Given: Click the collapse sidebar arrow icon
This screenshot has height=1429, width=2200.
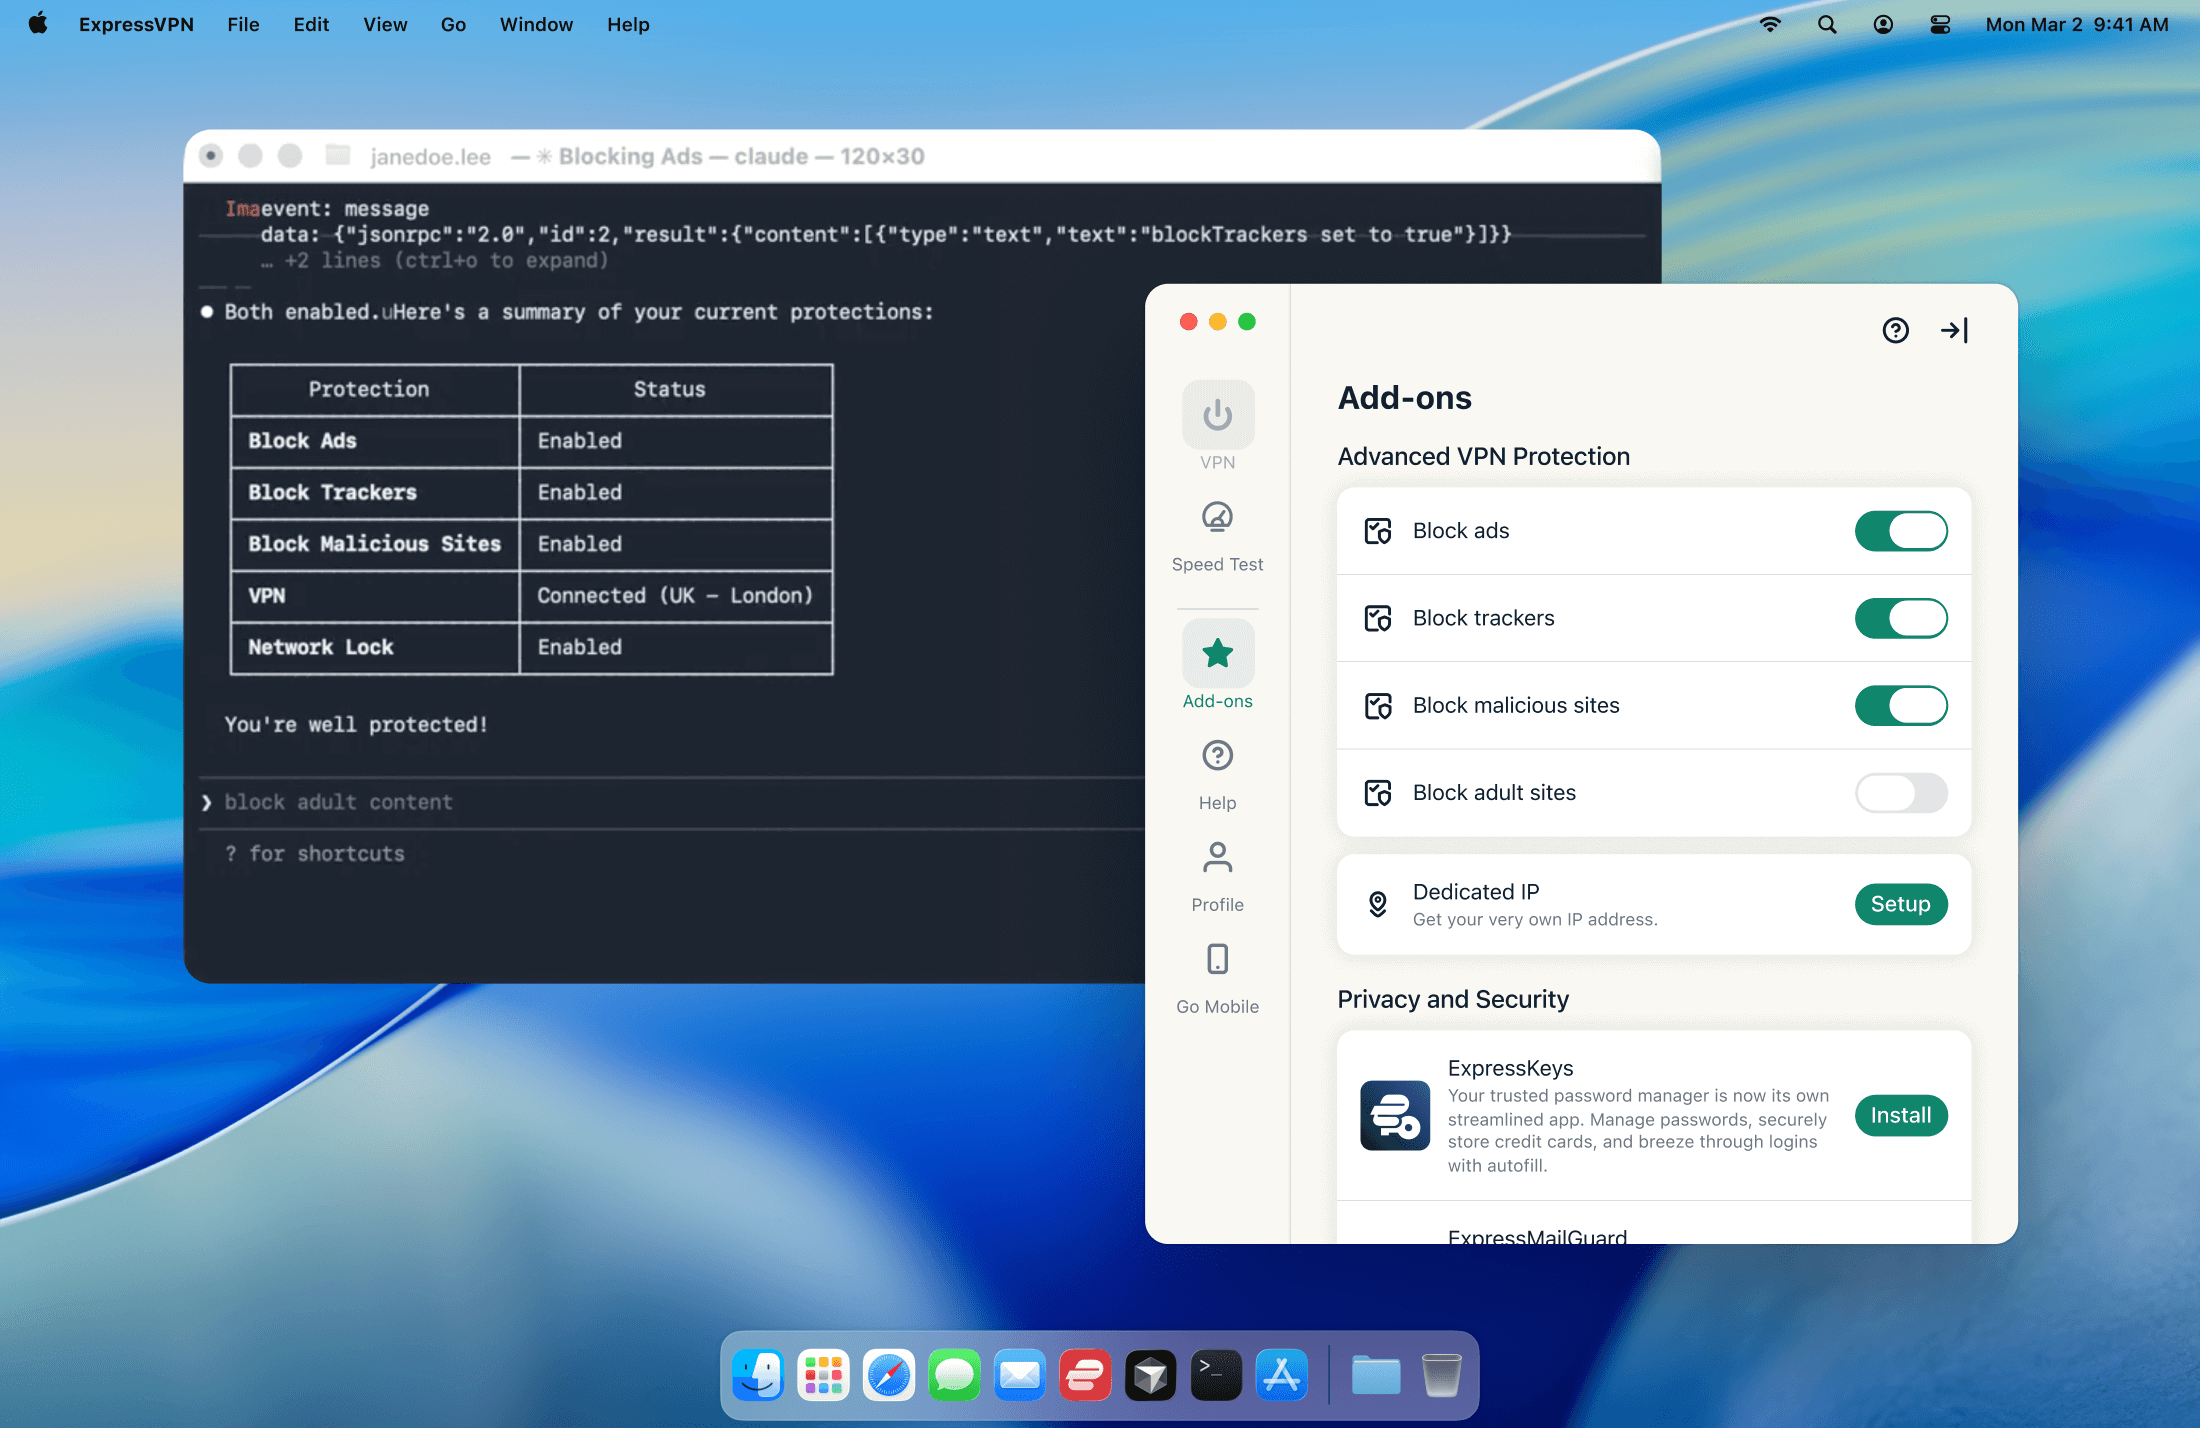Looking at the screenshot, I should click(x=1954, y=330).
